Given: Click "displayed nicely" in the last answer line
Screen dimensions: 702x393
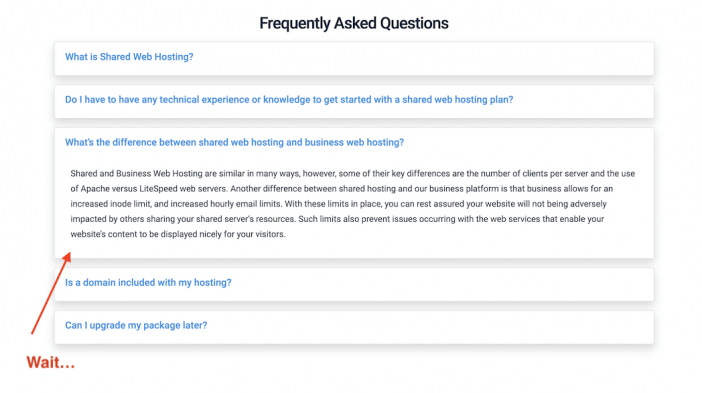Looking at the screenshot, I should (191, 234).
